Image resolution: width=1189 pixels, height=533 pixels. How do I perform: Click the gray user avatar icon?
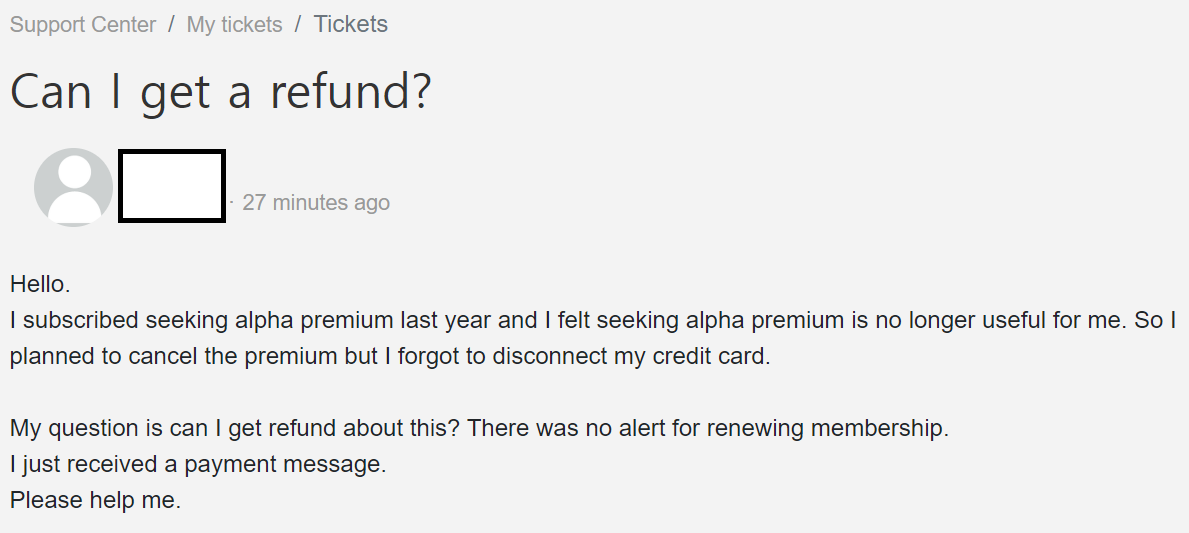coord(73,187)
